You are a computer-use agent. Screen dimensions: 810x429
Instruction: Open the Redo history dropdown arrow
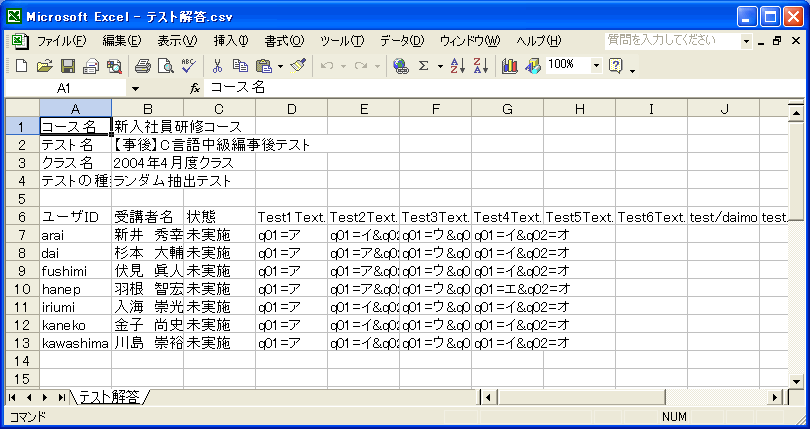377,66
